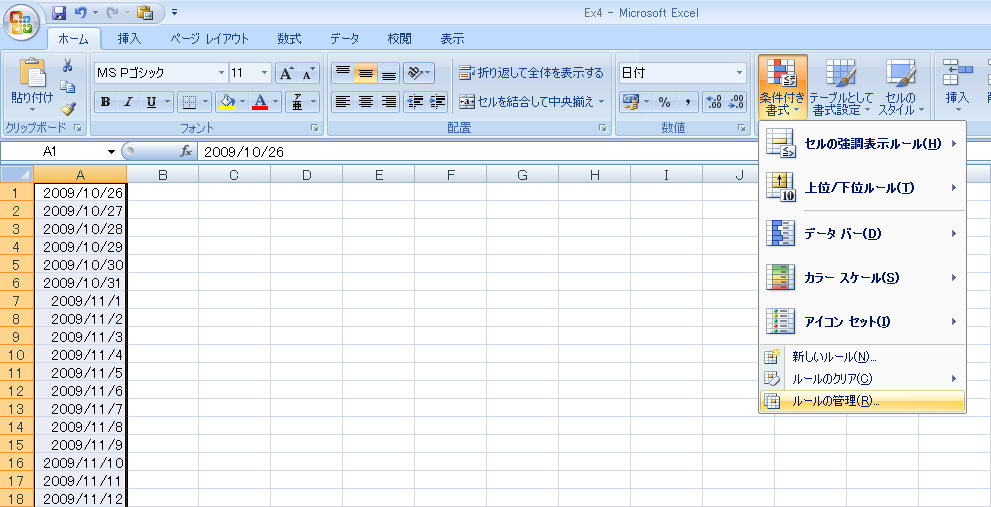Open the font size dropdown showing 11
The width and height of the screenshot is (991, 507).
click(265, 73)
